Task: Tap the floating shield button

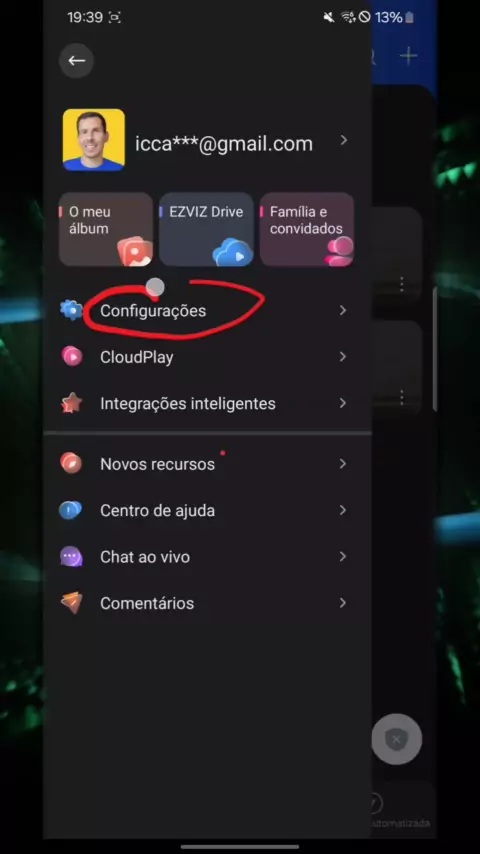Action: point(397,739)
